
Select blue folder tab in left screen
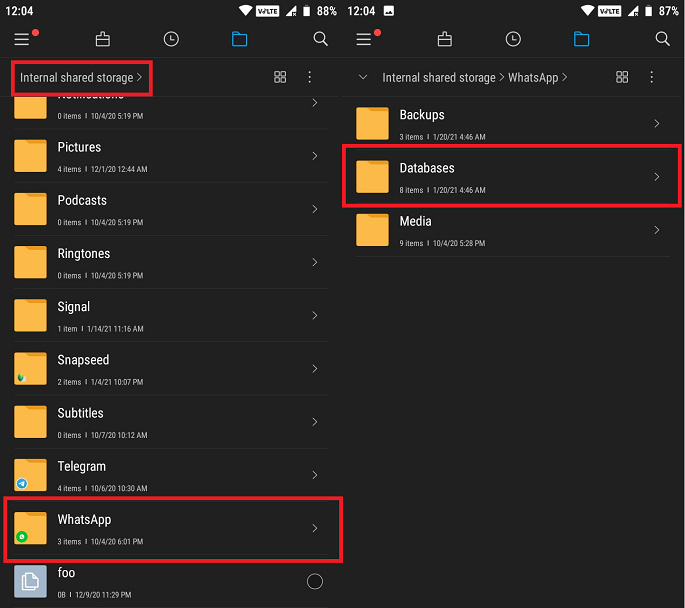239,39
